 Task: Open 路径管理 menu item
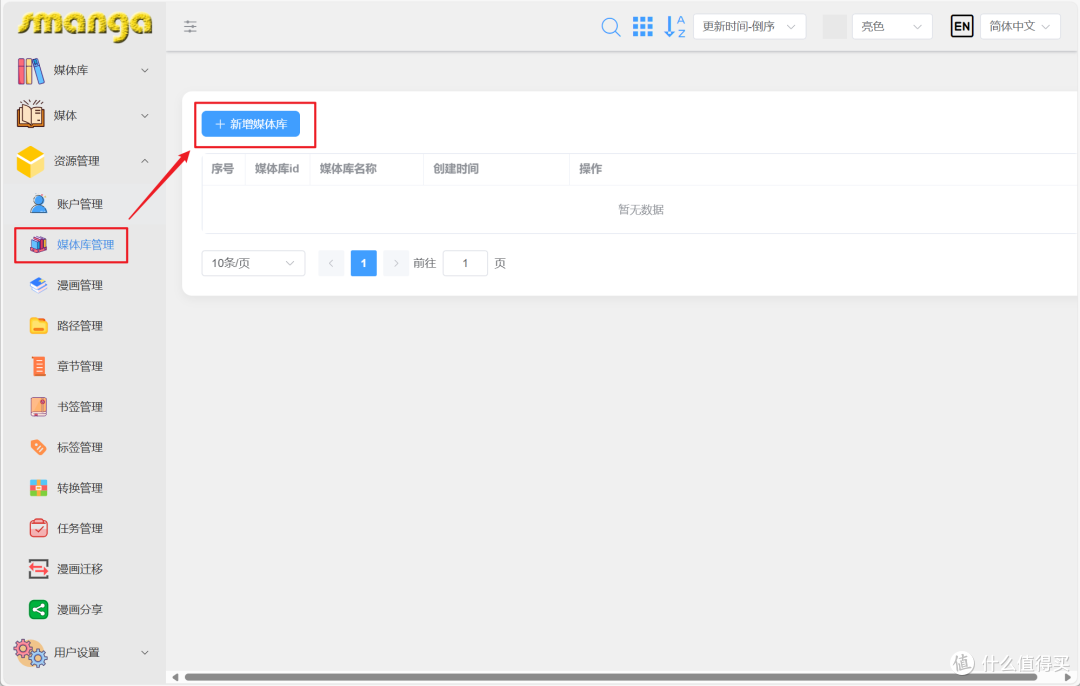pyautogui.click(x=83, y=326)
